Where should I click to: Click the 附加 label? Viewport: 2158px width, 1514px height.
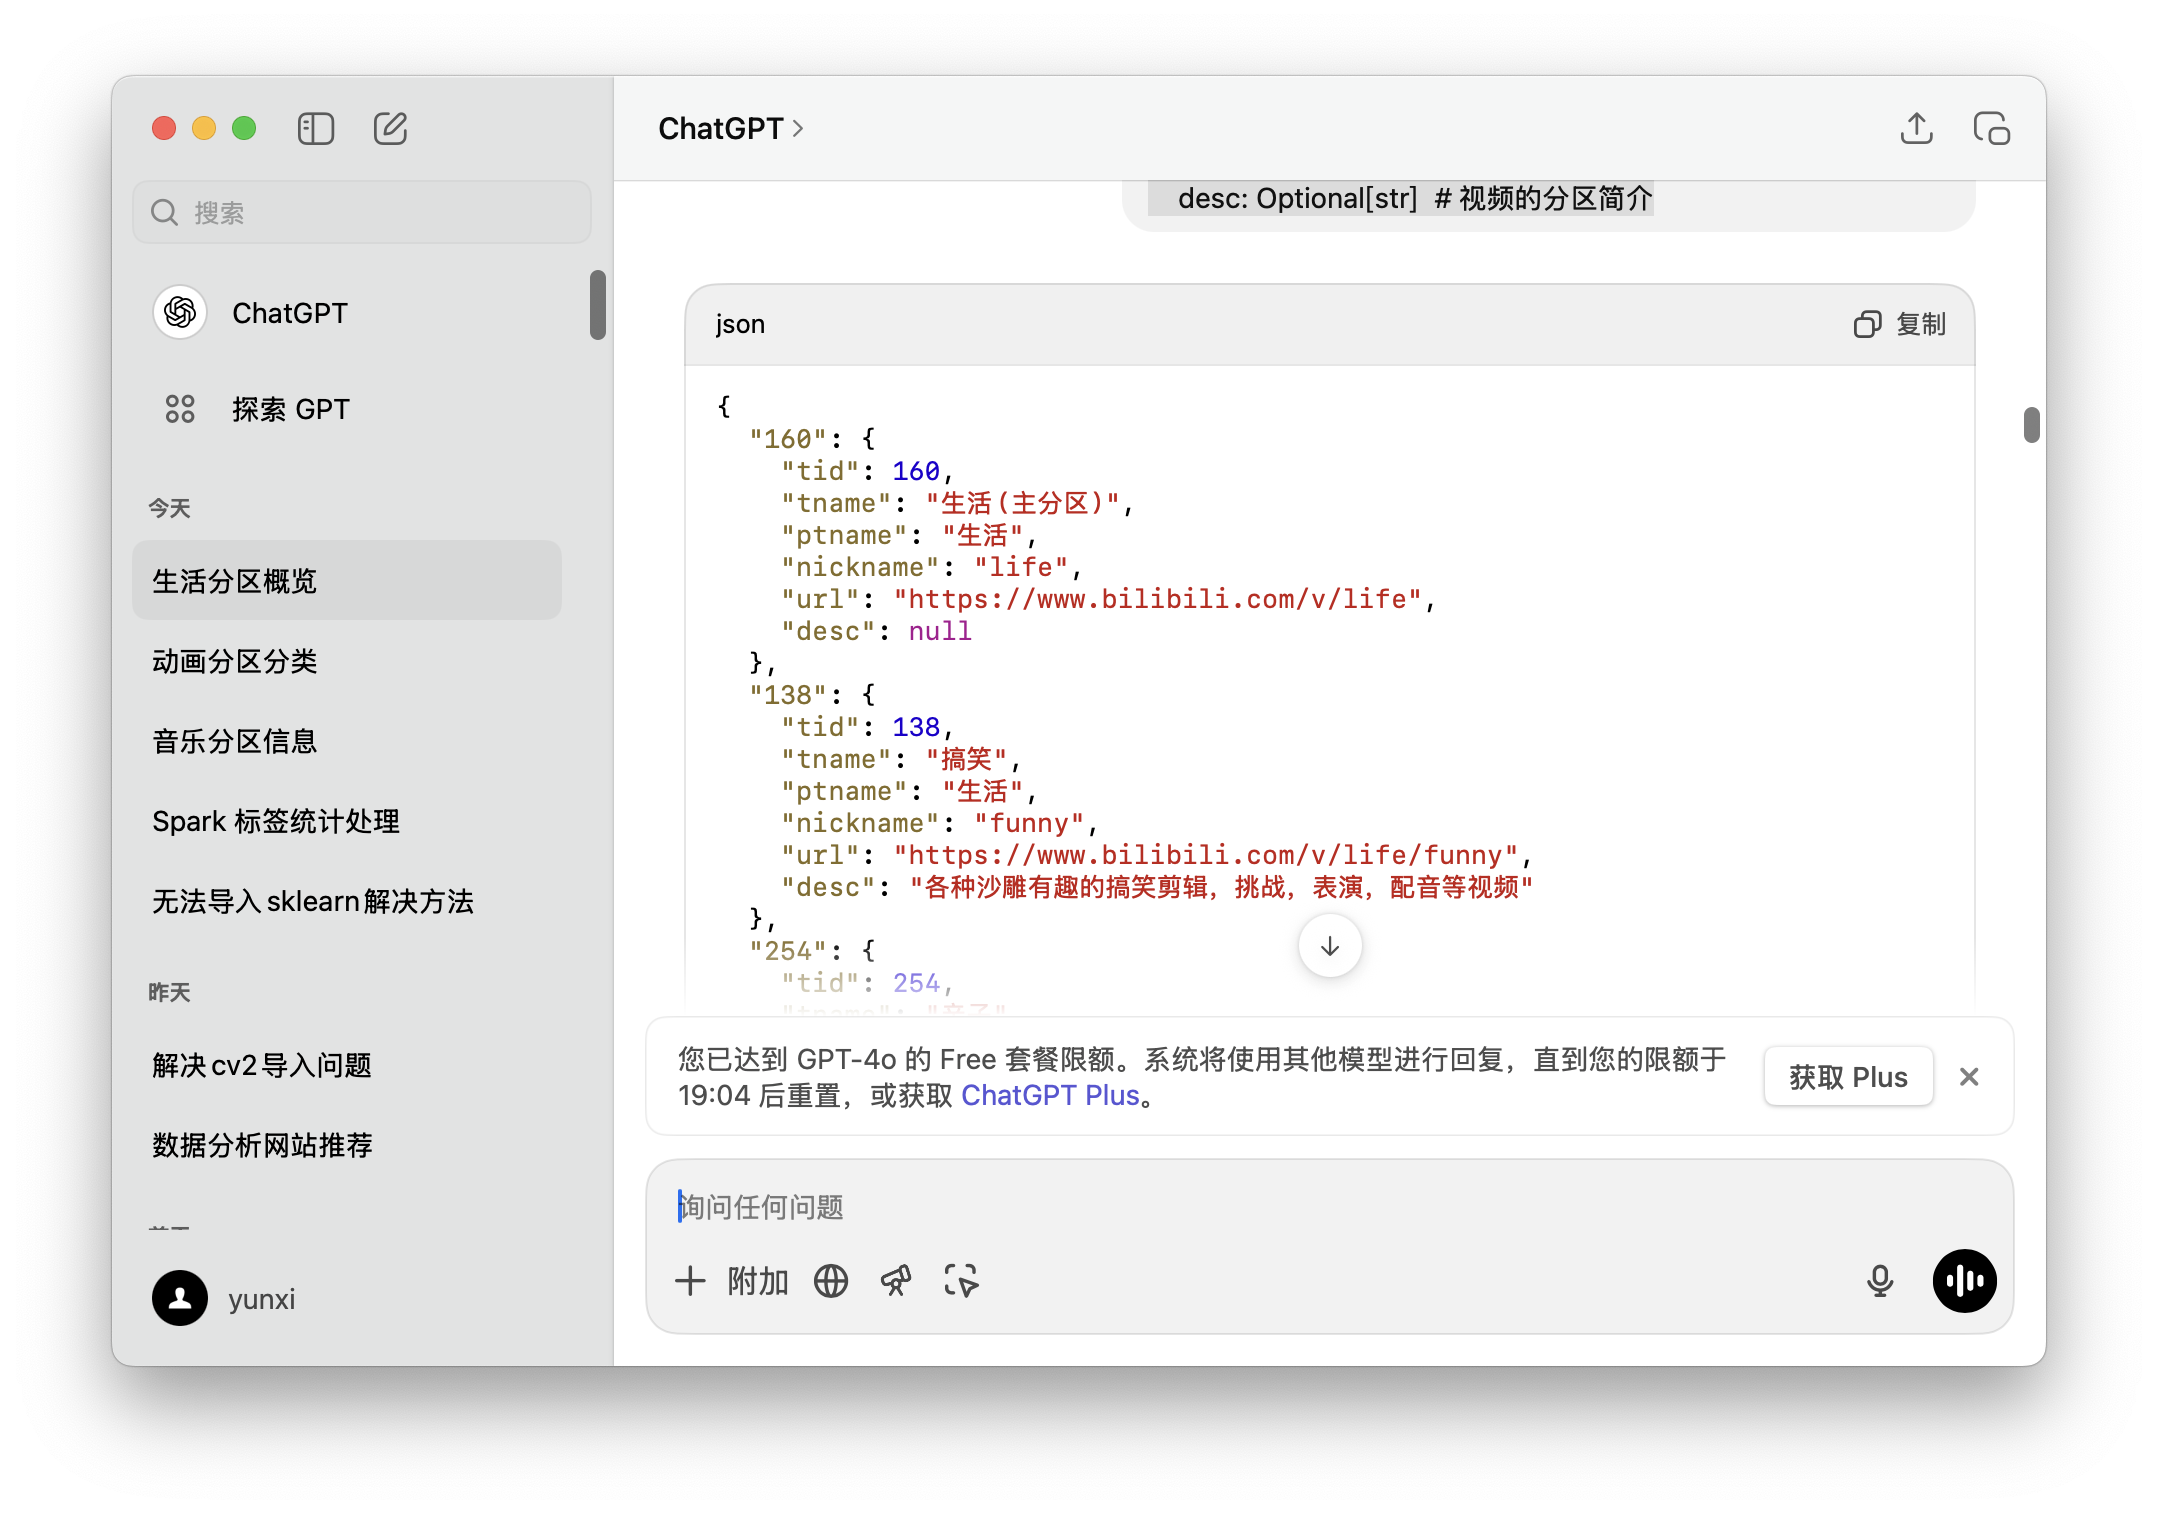[758, 1281]
